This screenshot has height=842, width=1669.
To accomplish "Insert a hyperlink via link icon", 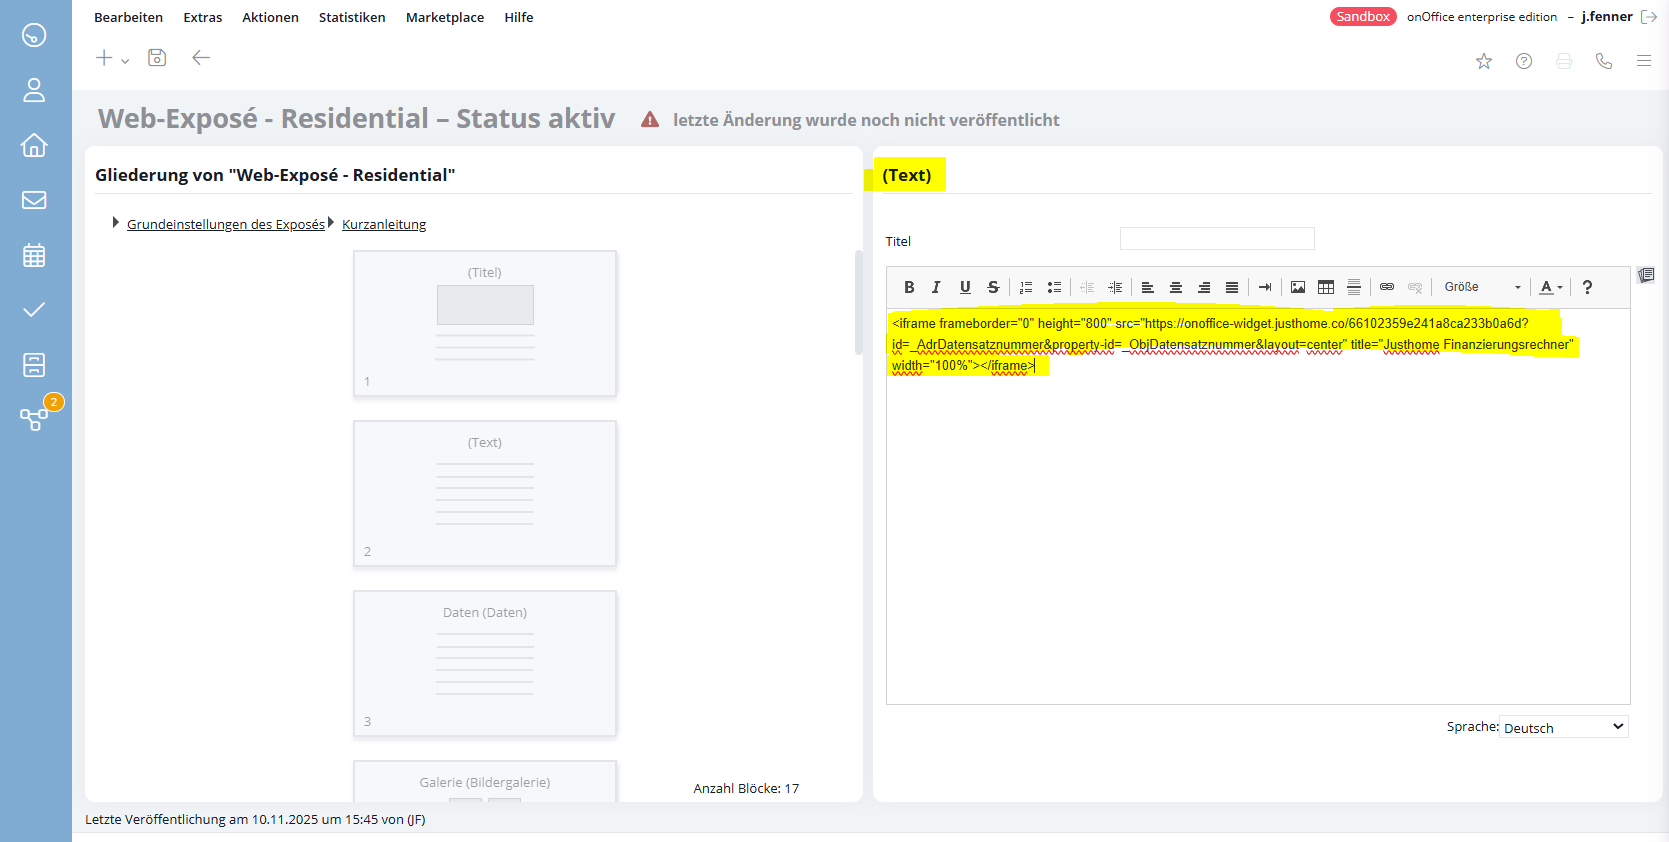I will point(1387,287).
